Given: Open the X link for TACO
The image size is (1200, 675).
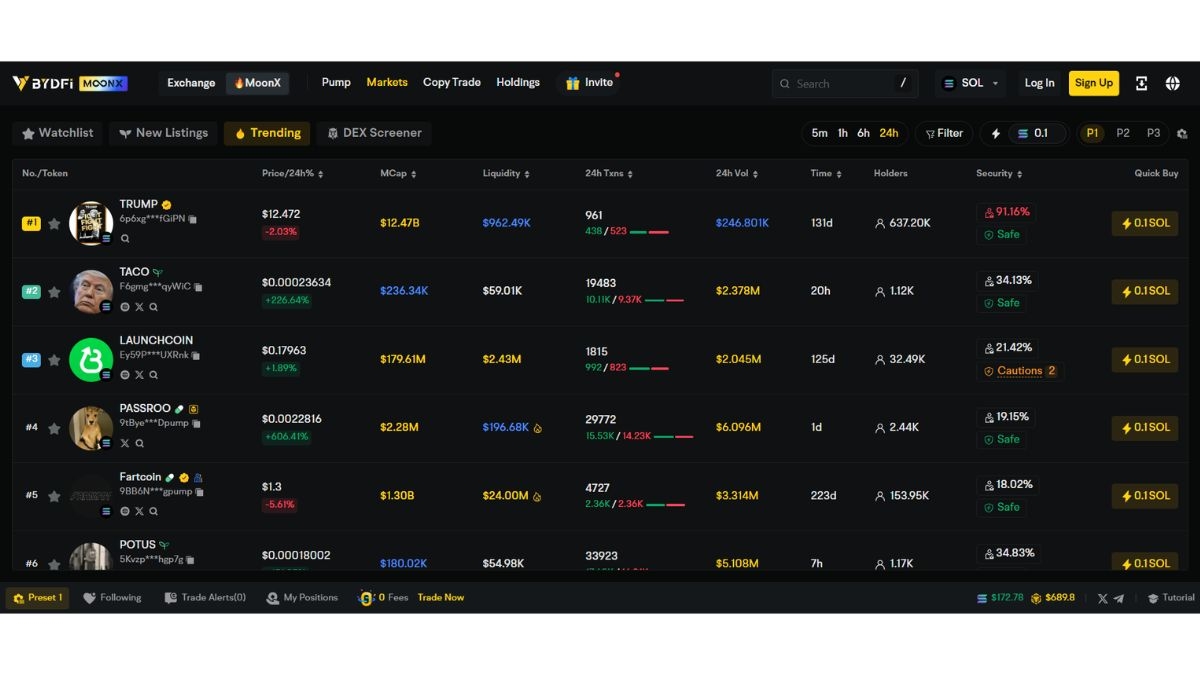Looking at the screenshot, I should point(139,307).
